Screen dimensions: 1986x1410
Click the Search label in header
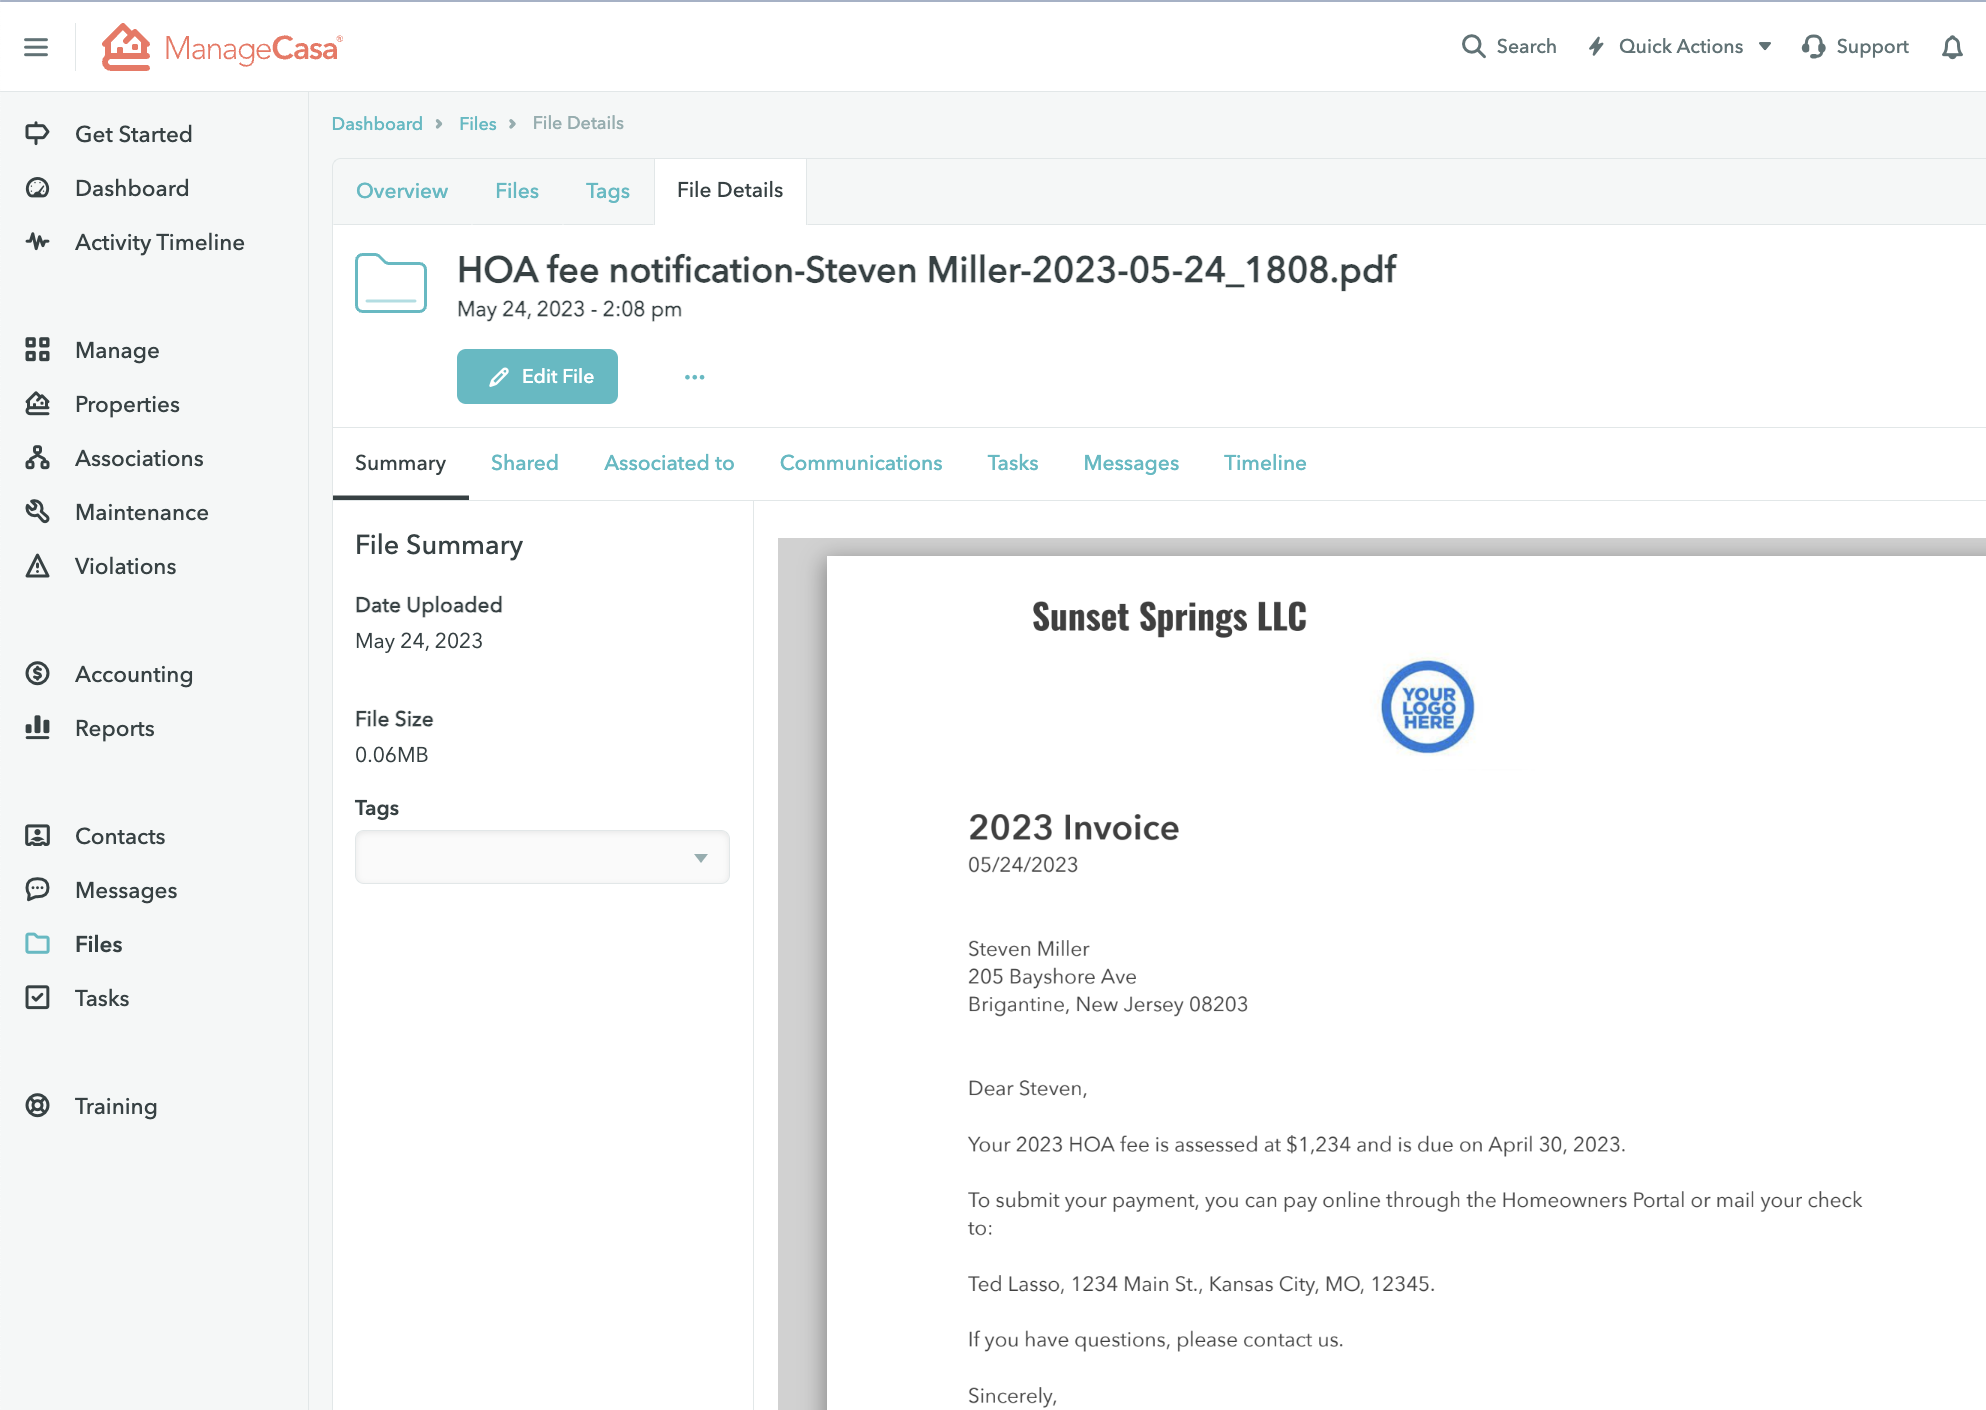pos(1526,46)
